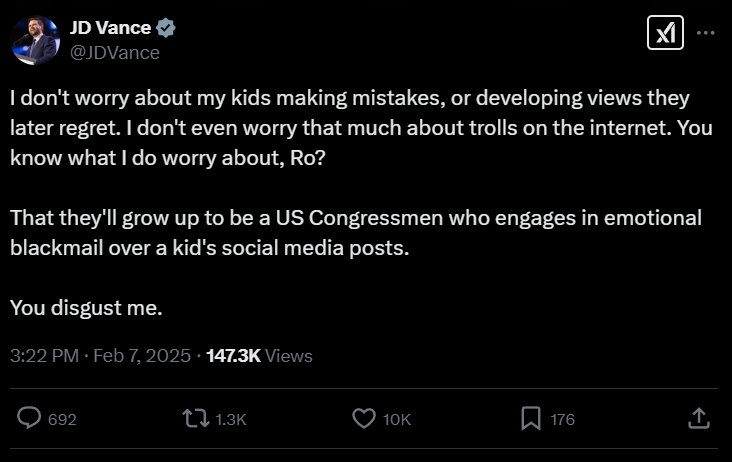Viewport: 732px width, 462px height.
Task: Open the Grok explain-post icon
Action: point(665,33)
